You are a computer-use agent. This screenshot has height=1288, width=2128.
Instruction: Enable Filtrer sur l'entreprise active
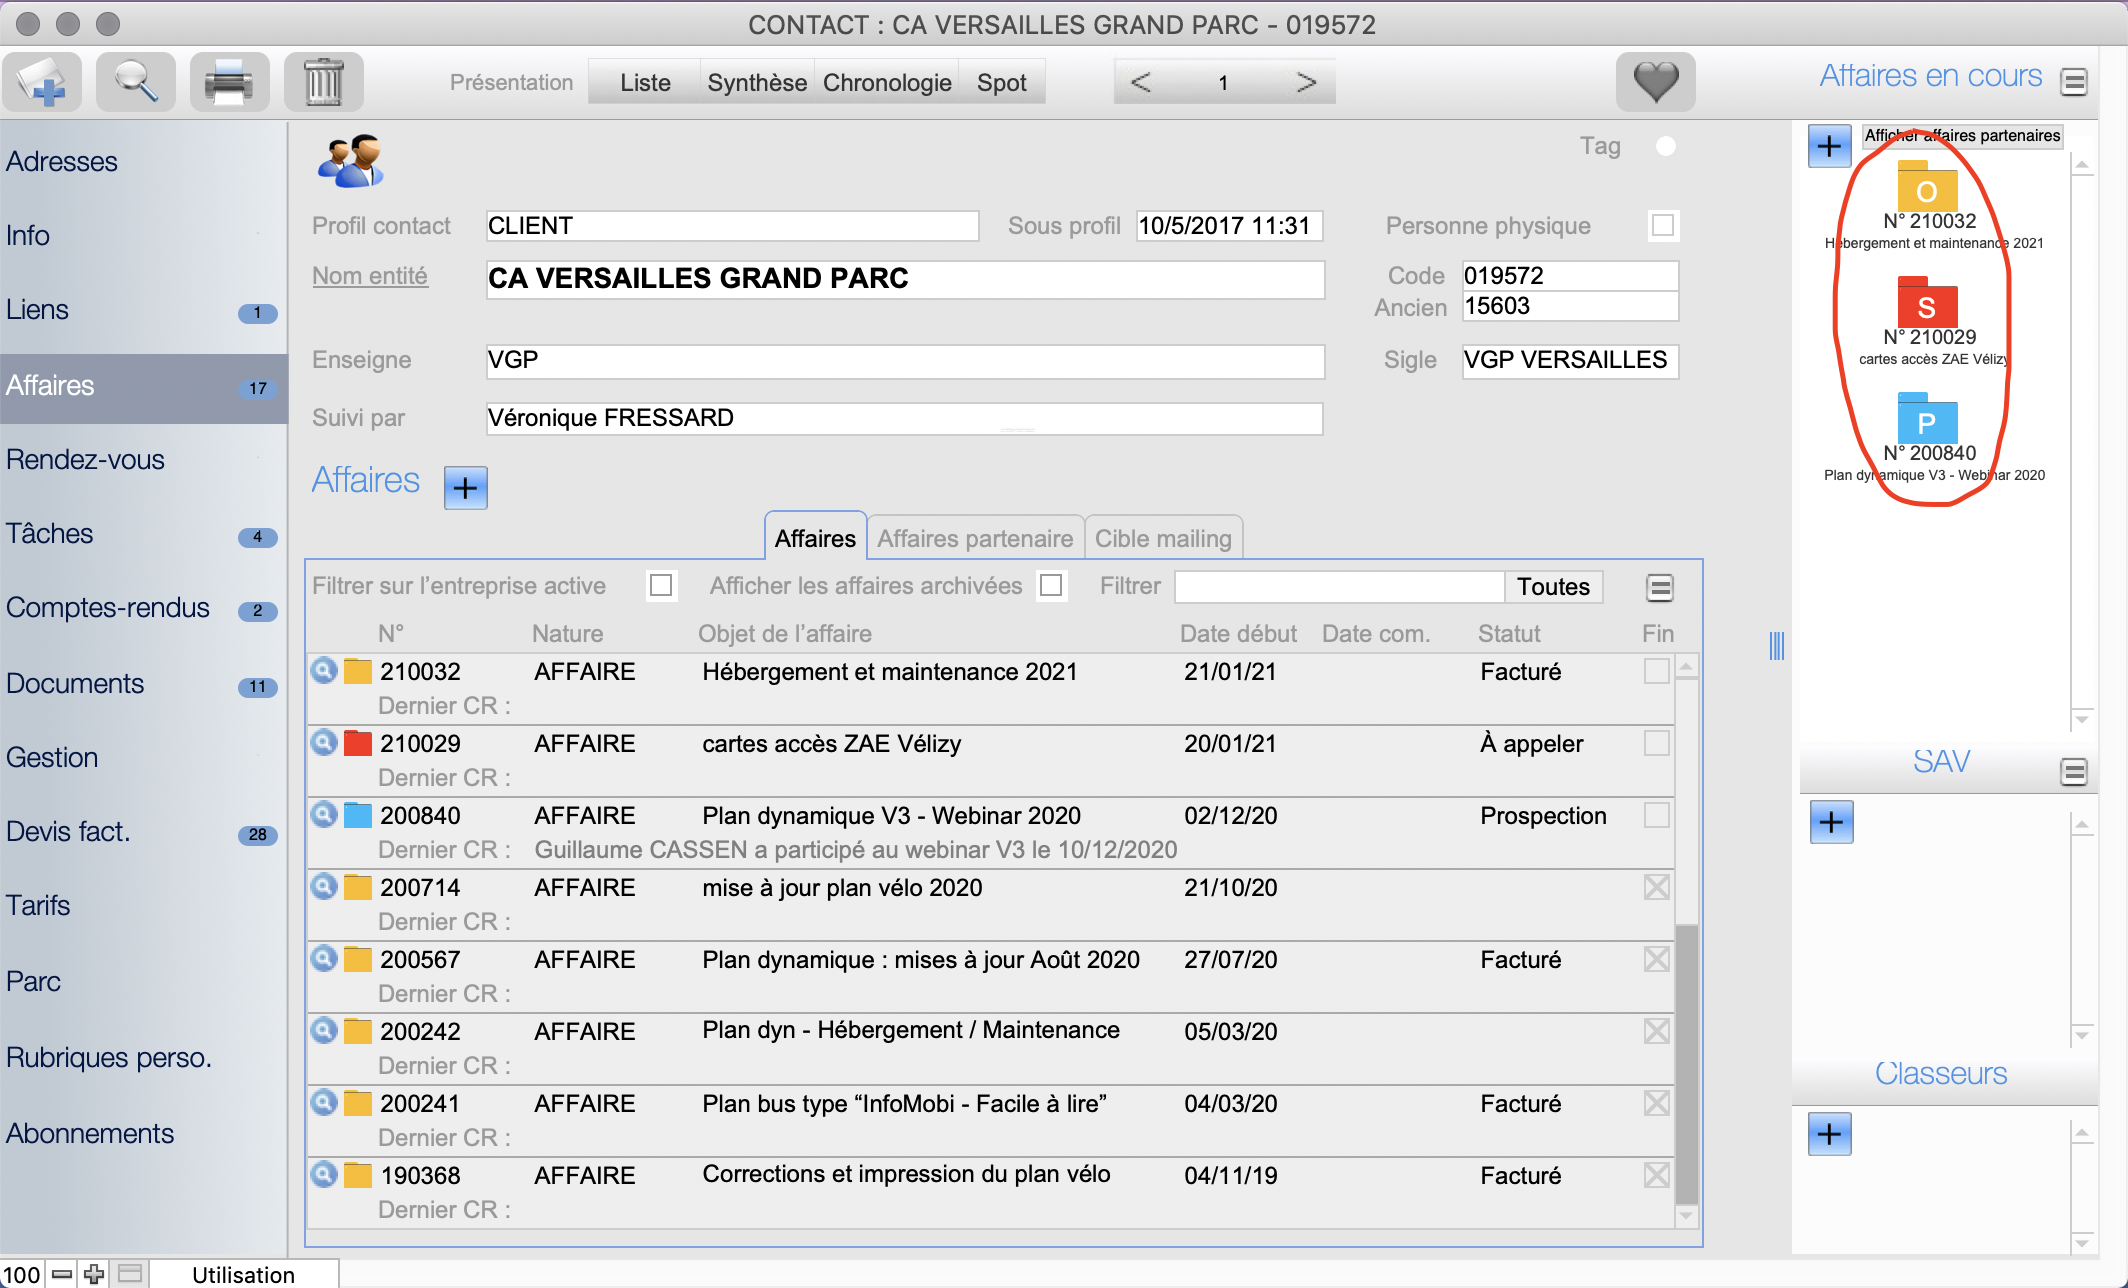point(661,585)
